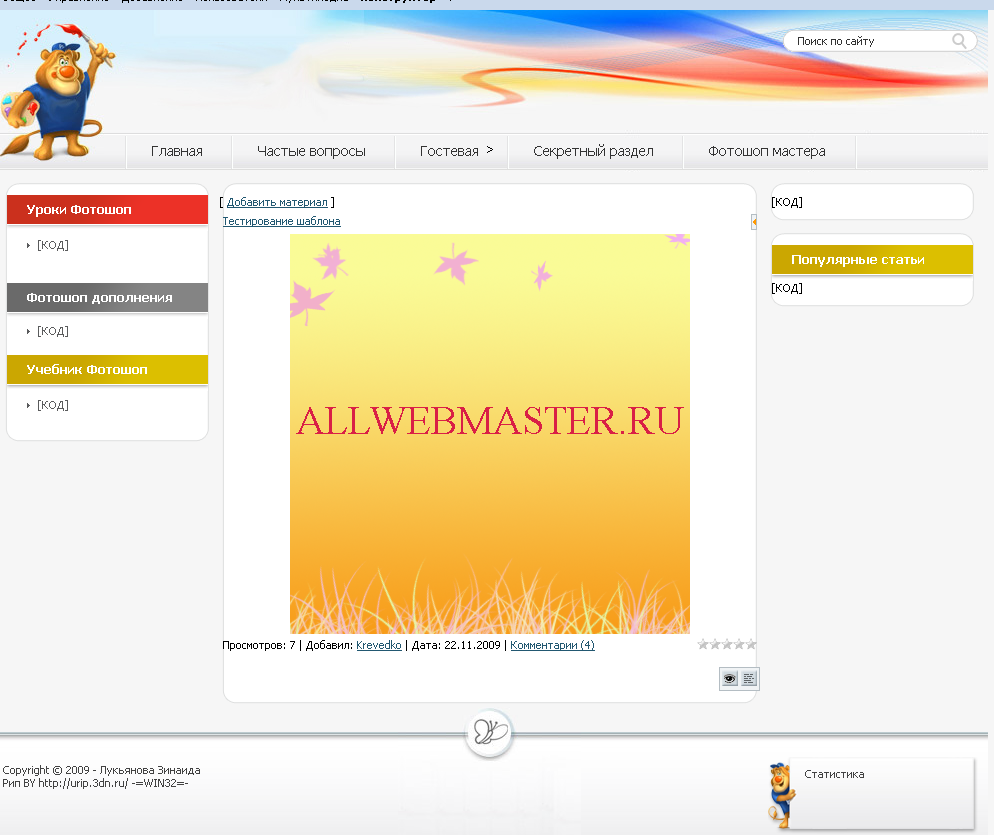This screenshot has width=994, height=835.
Task: Click [КОД] item under Уроки Фотошоп
Action: tap(53, 245)
